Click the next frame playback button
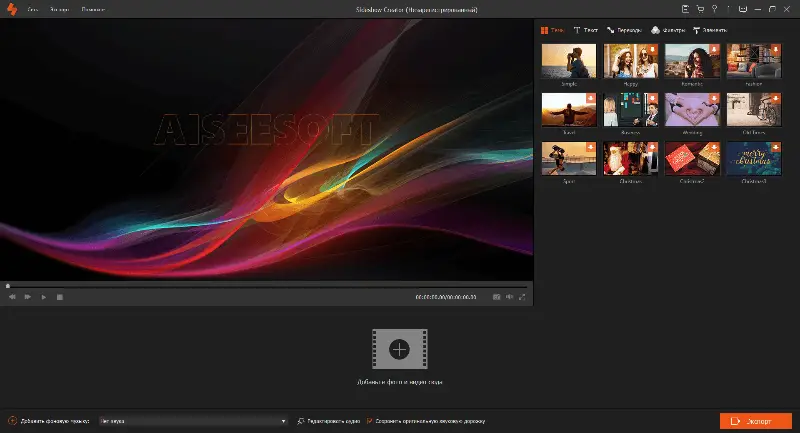 [28, 297]
